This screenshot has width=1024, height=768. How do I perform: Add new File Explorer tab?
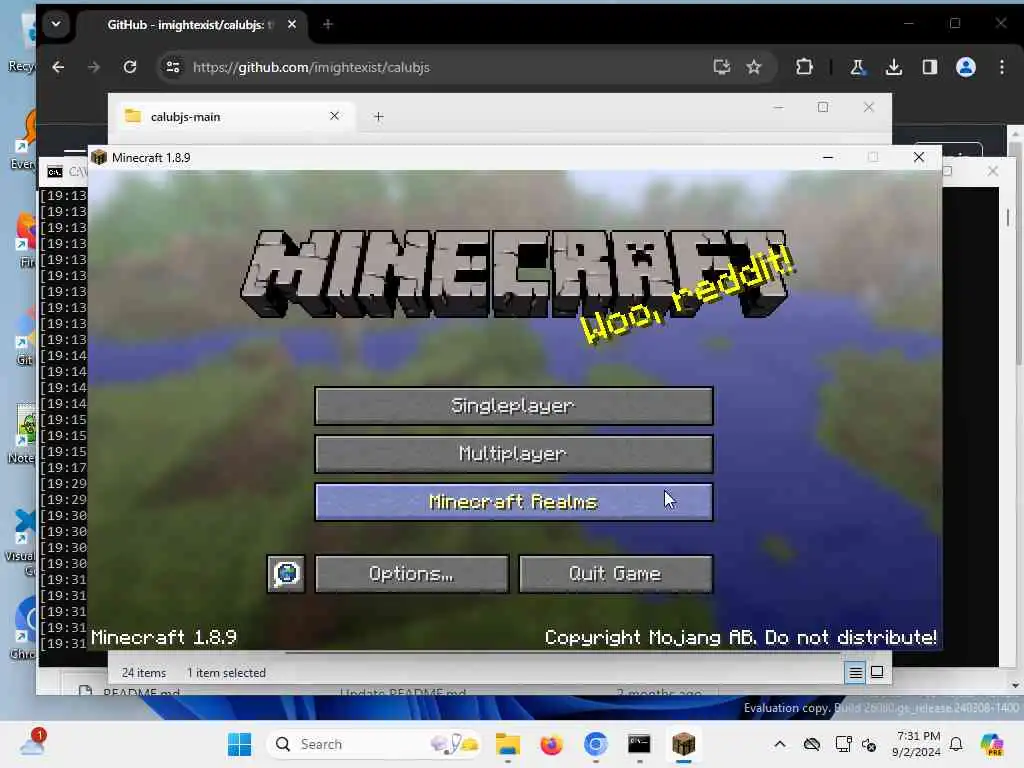(379, 116)
